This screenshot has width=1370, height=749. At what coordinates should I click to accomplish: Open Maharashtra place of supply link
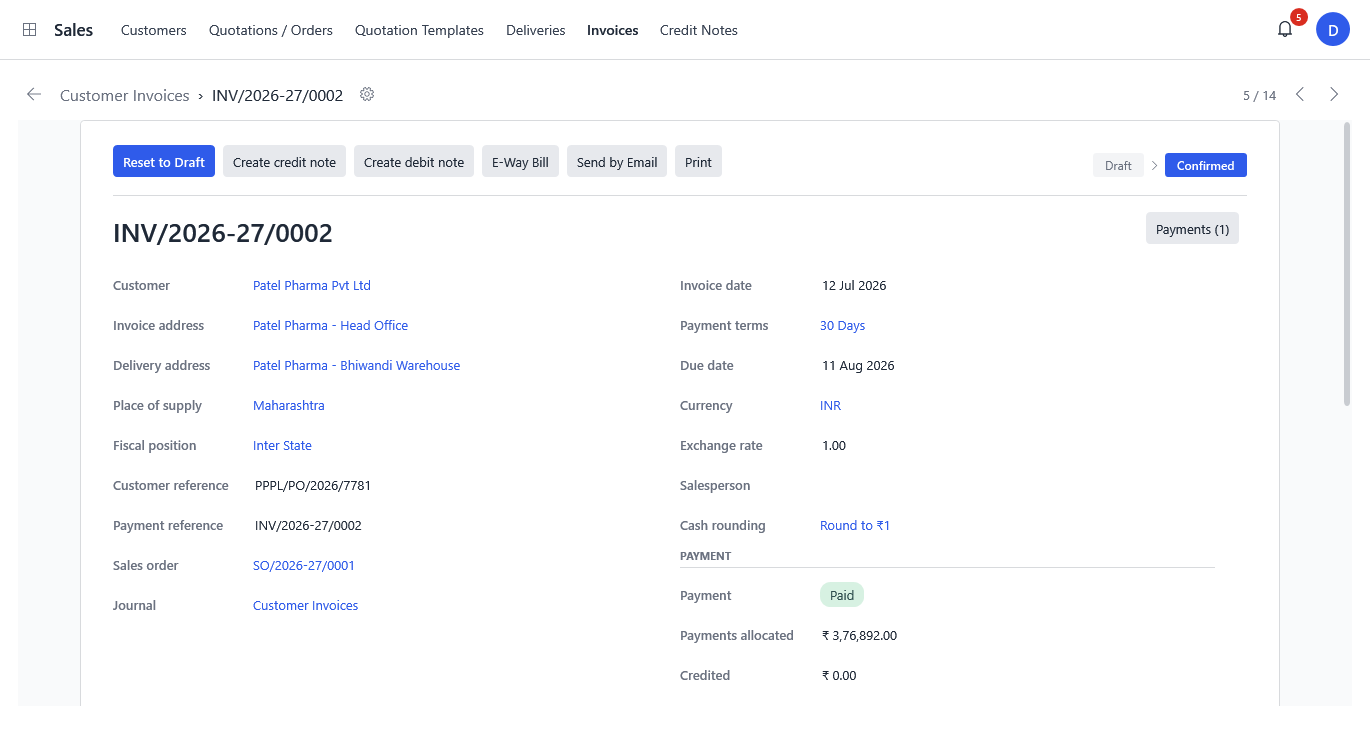point(289,406)
